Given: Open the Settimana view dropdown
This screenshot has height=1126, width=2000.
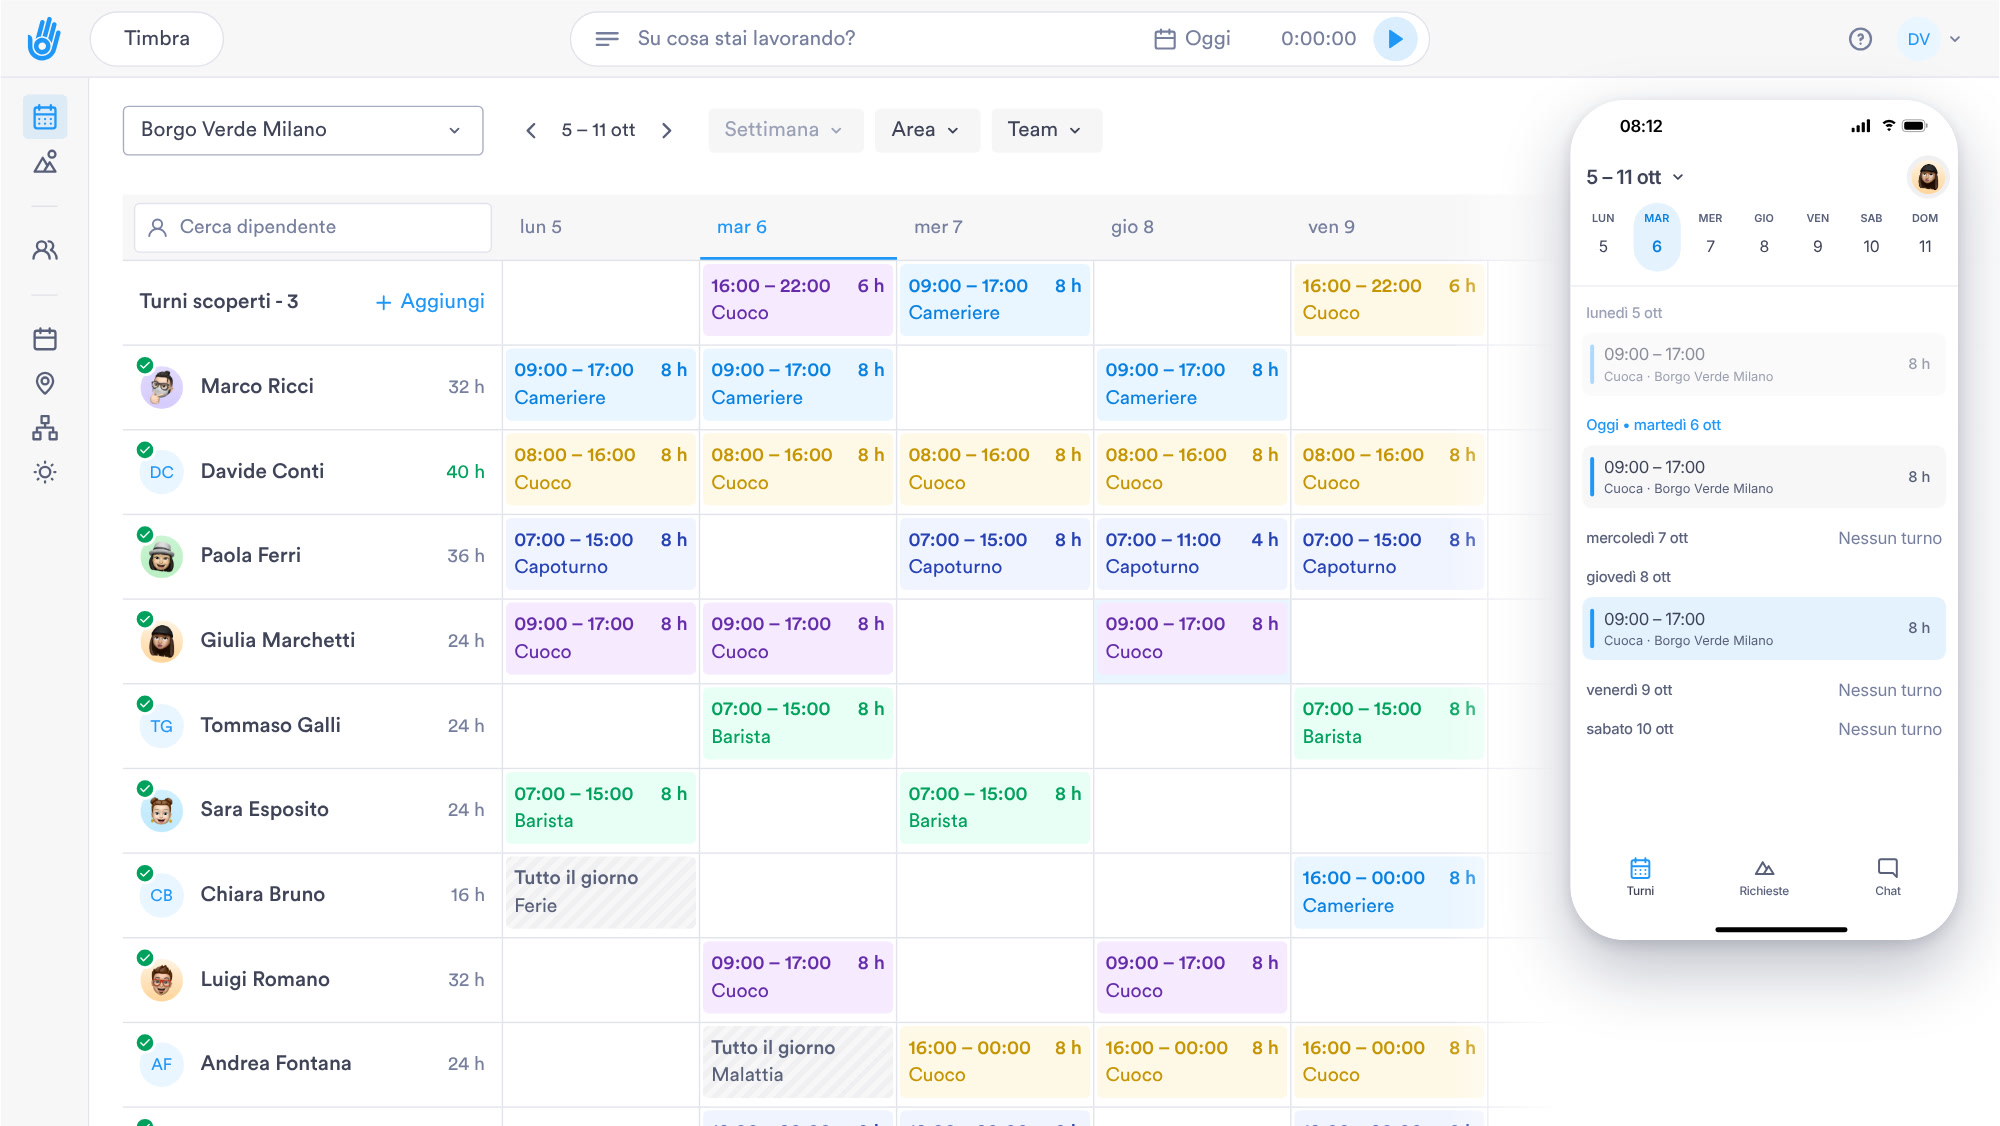Looking at the screenshot, I should 785,130.
